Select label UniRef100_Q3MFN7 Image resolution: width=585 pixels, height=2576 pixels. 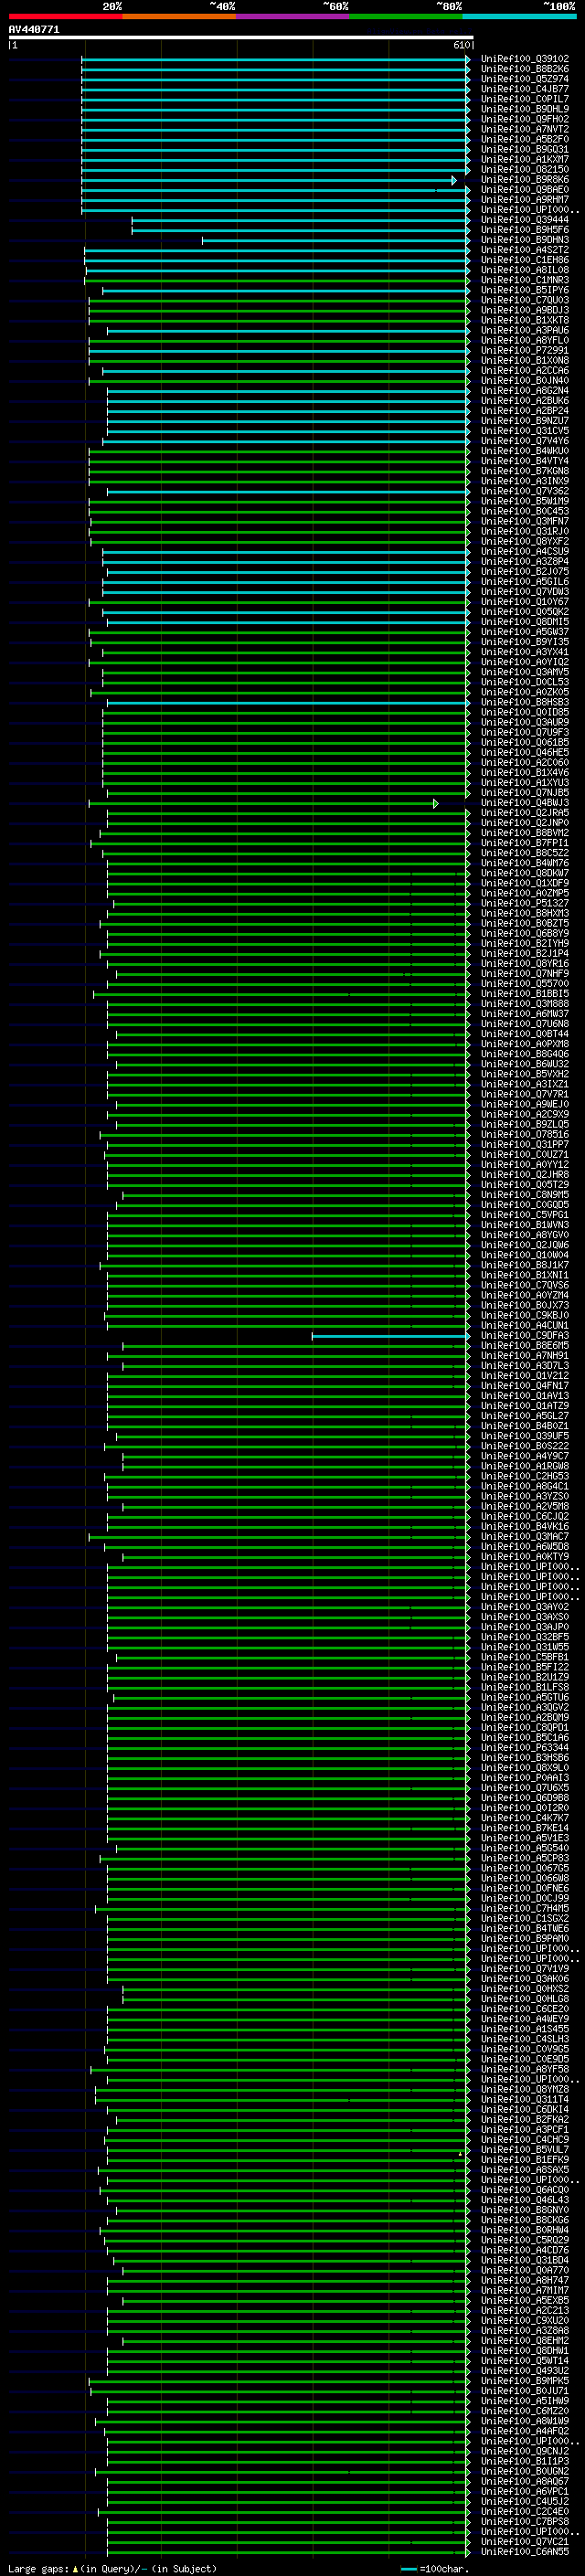[x=524, y=522]
